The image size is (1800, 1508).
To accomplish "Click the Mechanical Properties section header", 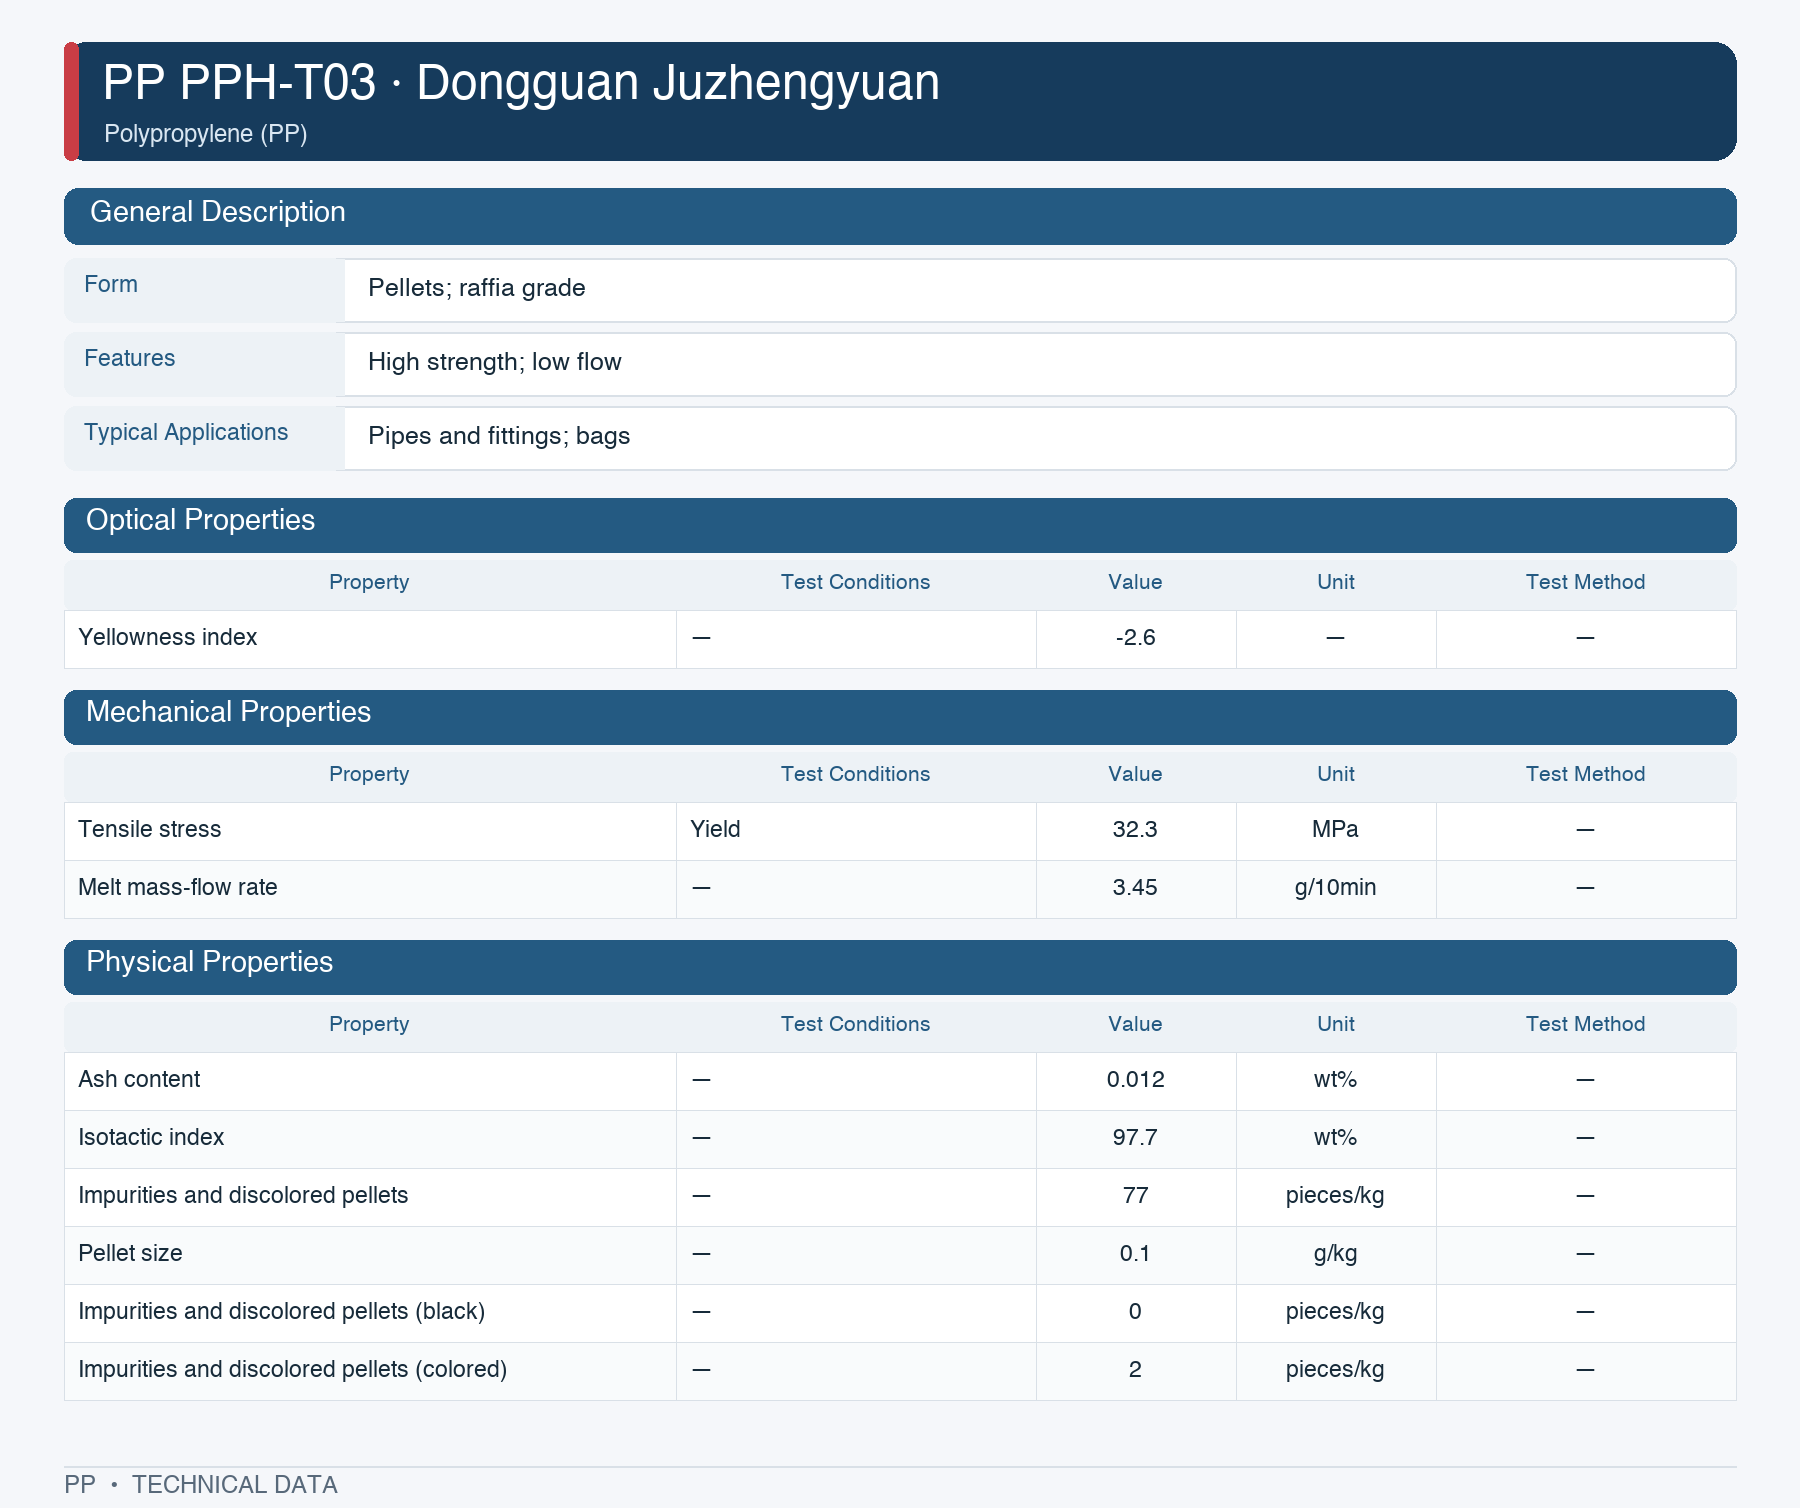I will (x=900, y=717).
